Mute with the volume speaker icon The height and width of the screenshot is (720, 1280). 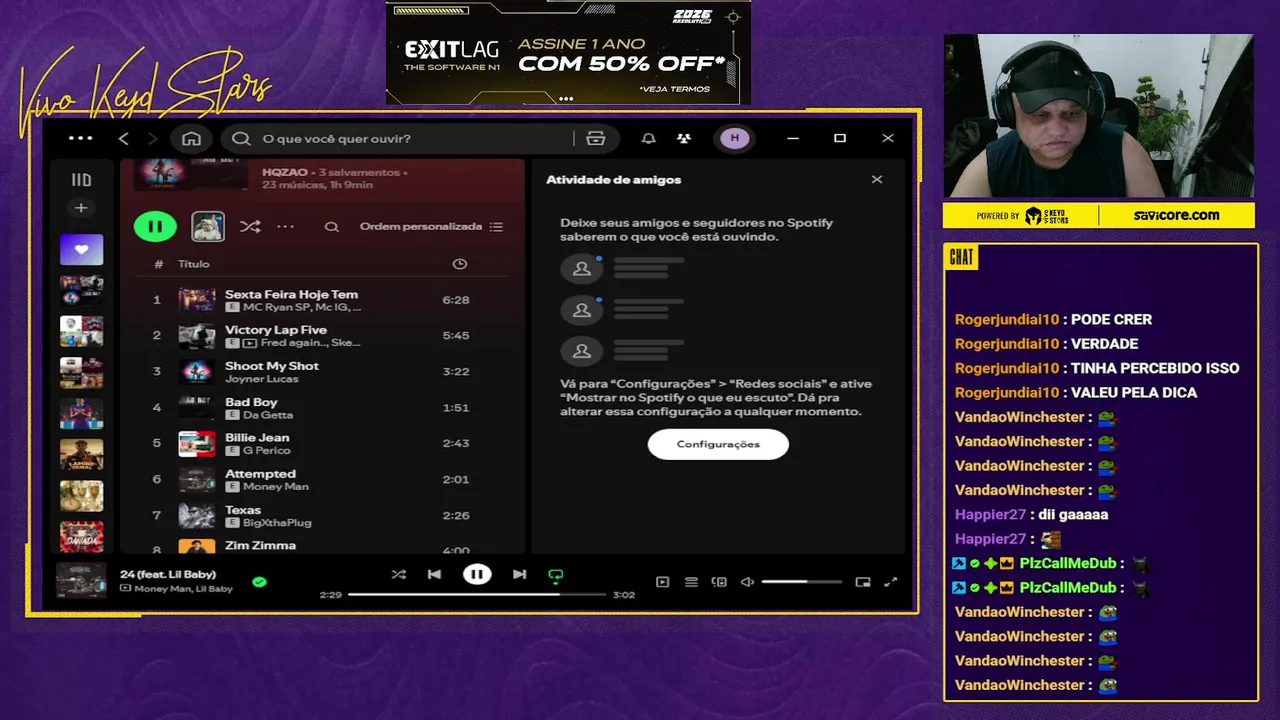tap(747, 582)
